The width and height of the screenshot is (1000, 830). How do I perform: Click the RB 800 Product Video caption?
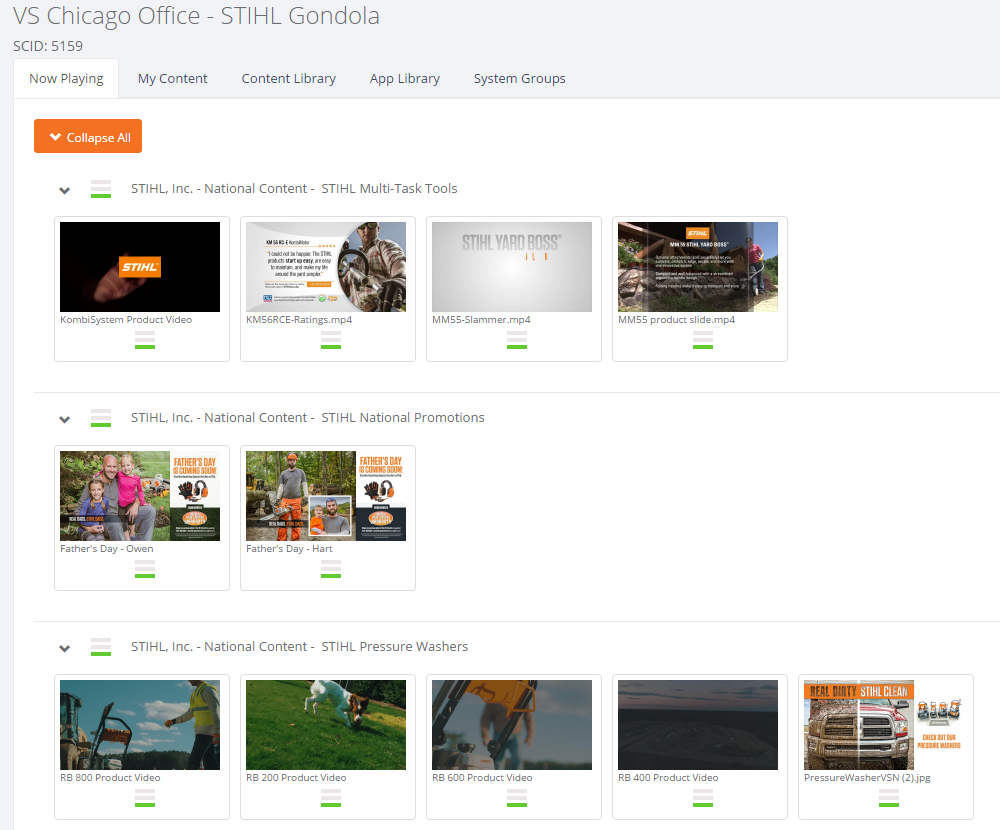[110, 778]
